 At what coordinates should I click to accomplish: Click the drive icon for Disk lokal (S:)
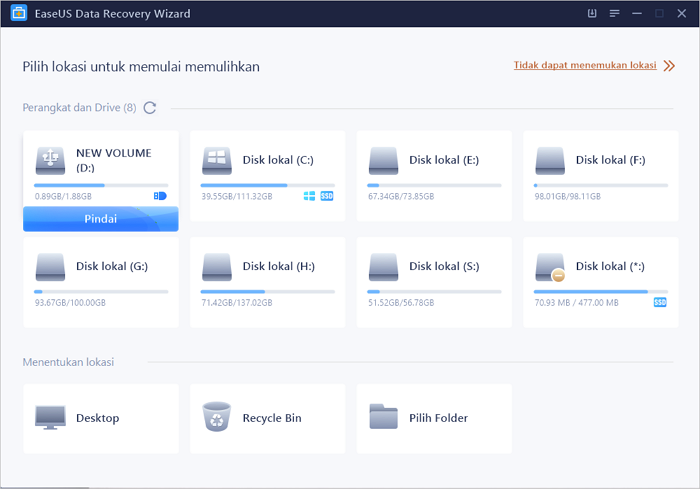(x=383, y=267)
